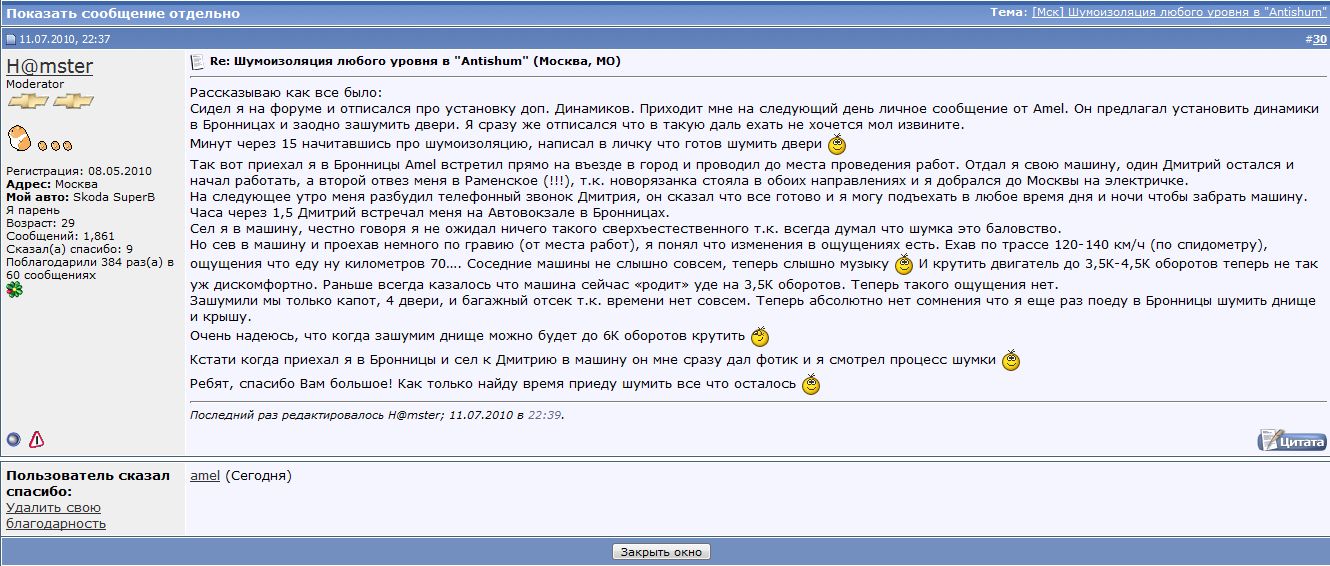
Task: Click the 'Адрес: Москва' text
Action: click(52, 185)
